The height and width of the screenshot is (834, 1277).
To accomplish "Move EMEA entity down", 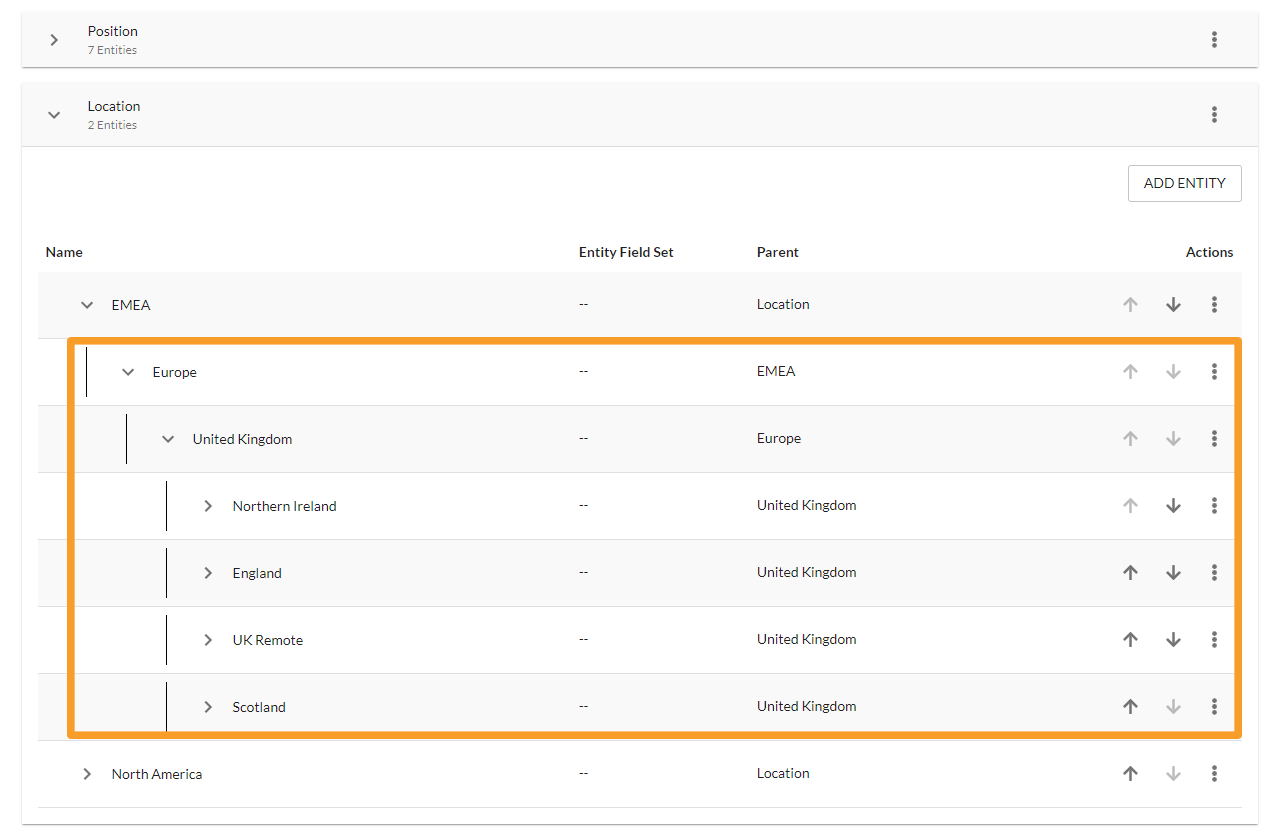I will tap(1173, 305).
